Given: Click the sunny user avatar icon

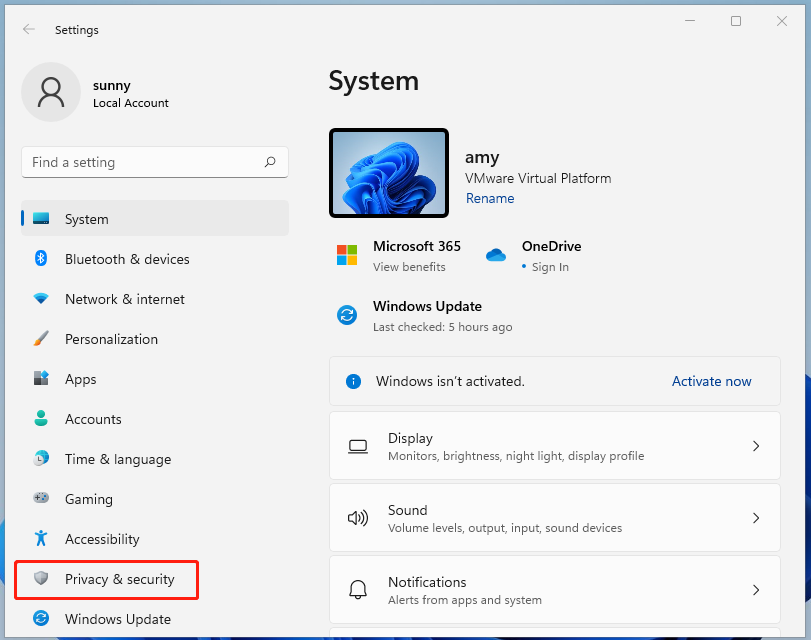Looking at the screenshot, I should click(51, 92).
